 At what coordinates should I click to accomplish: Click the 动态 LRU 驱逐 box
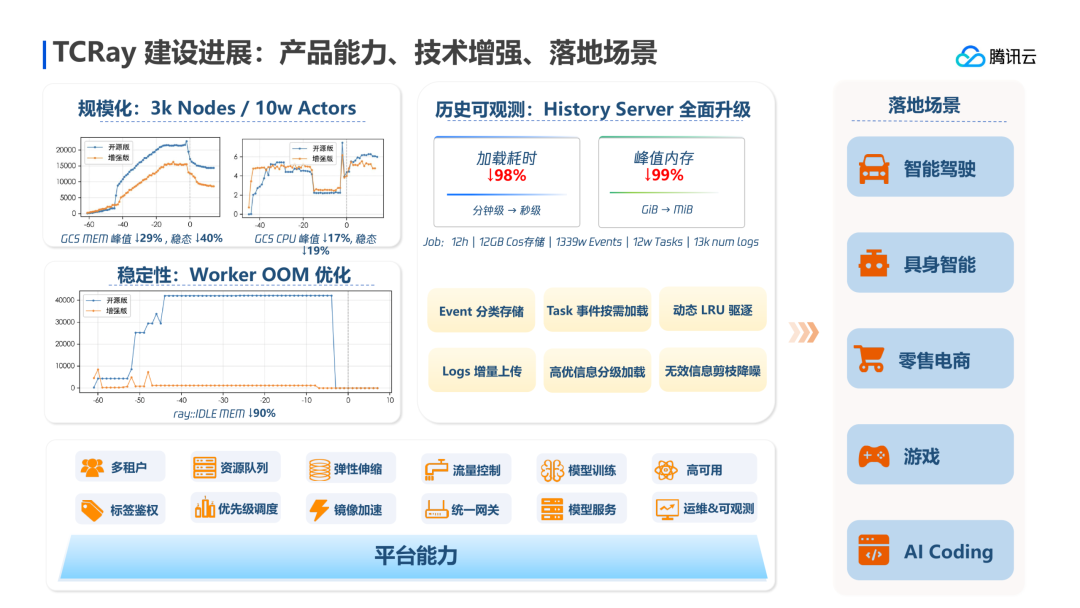coord(713,310)
